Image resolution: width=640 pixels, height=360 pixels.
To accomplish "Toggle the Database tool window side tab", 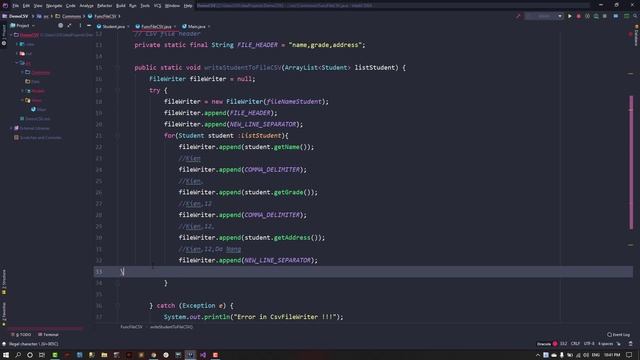I will click(x=636, y=36).
